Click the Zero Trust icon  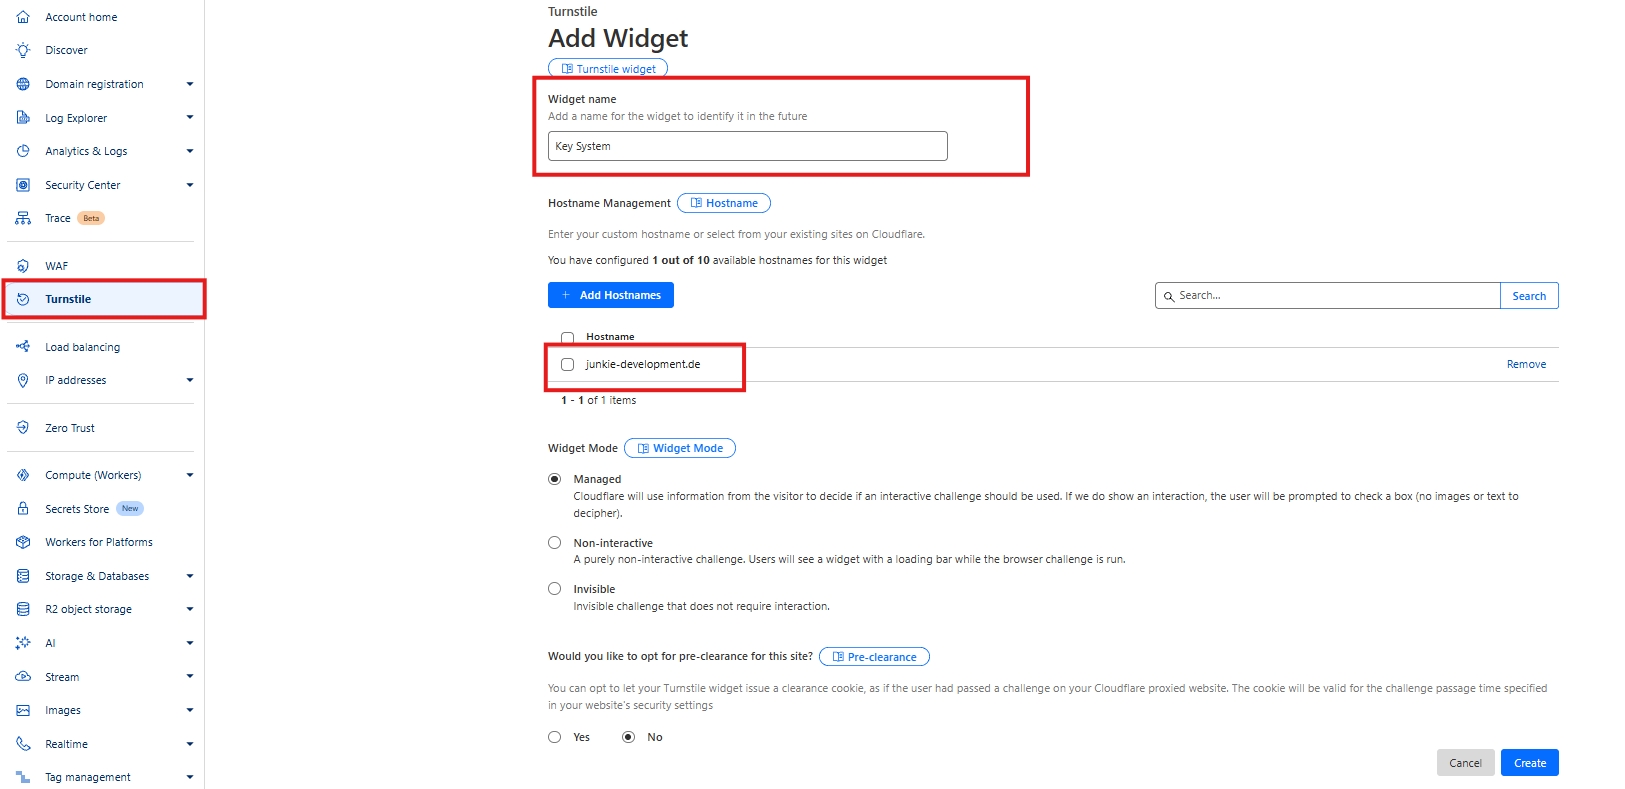tap(23, 428)
